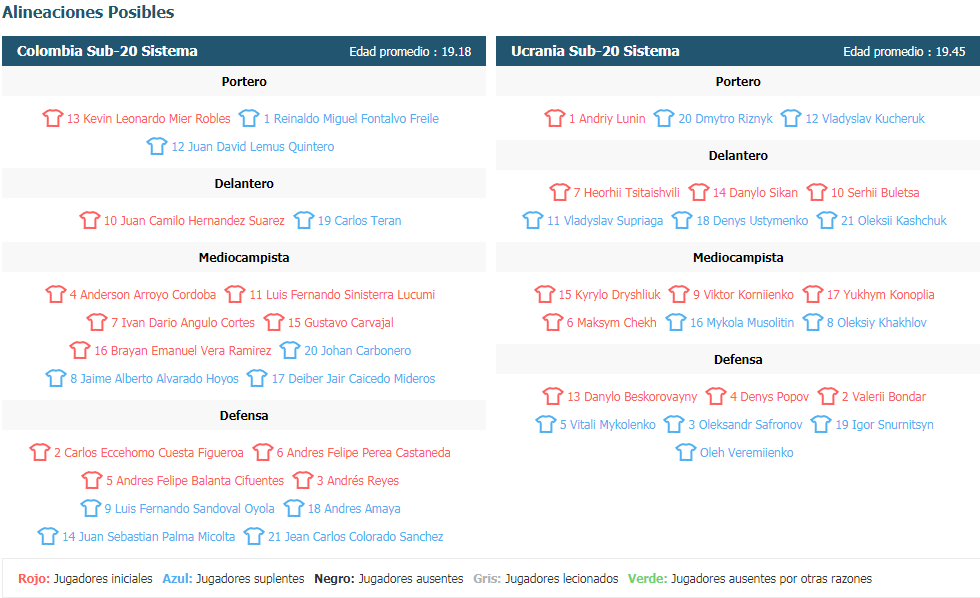Click red shirt icon beside Ivan Dario Angulo Cortes
This screenshot has width=980, height=598.
pyautogui.click(x=97, y=321)
